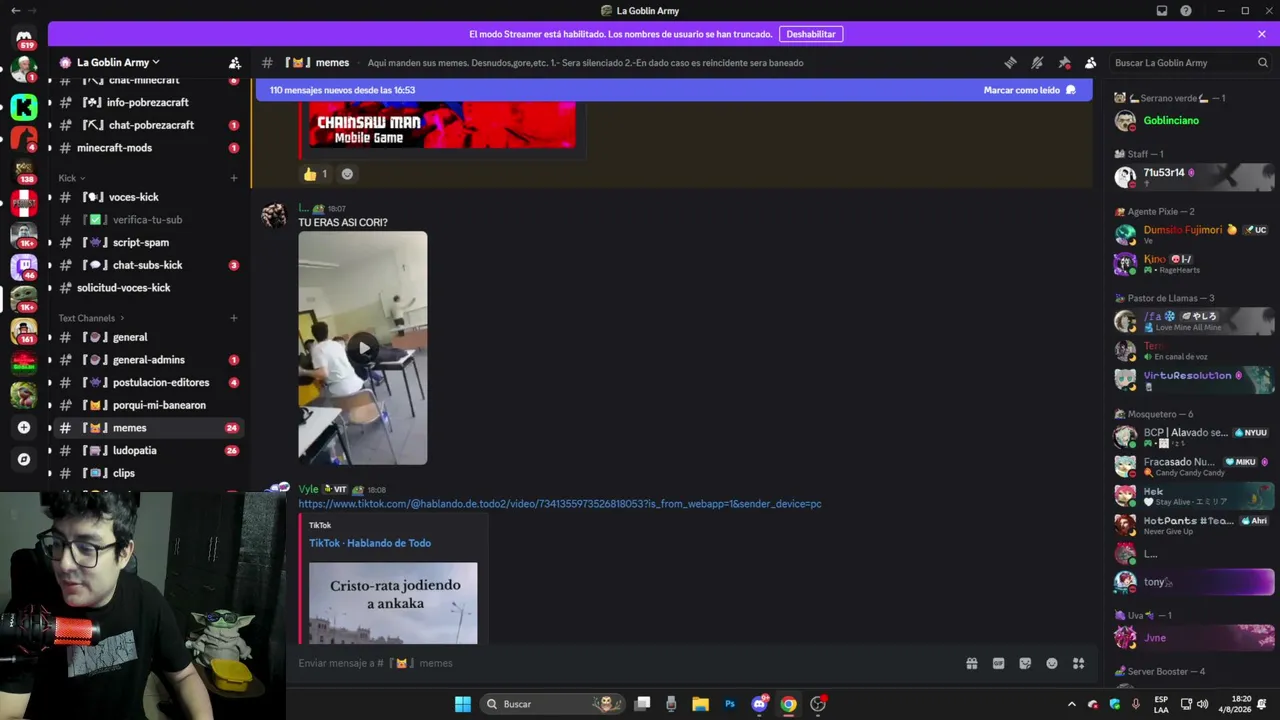The image size is (1280, 720).
Task: Open VirtuResolution member profile
Action: [1193, 380]
